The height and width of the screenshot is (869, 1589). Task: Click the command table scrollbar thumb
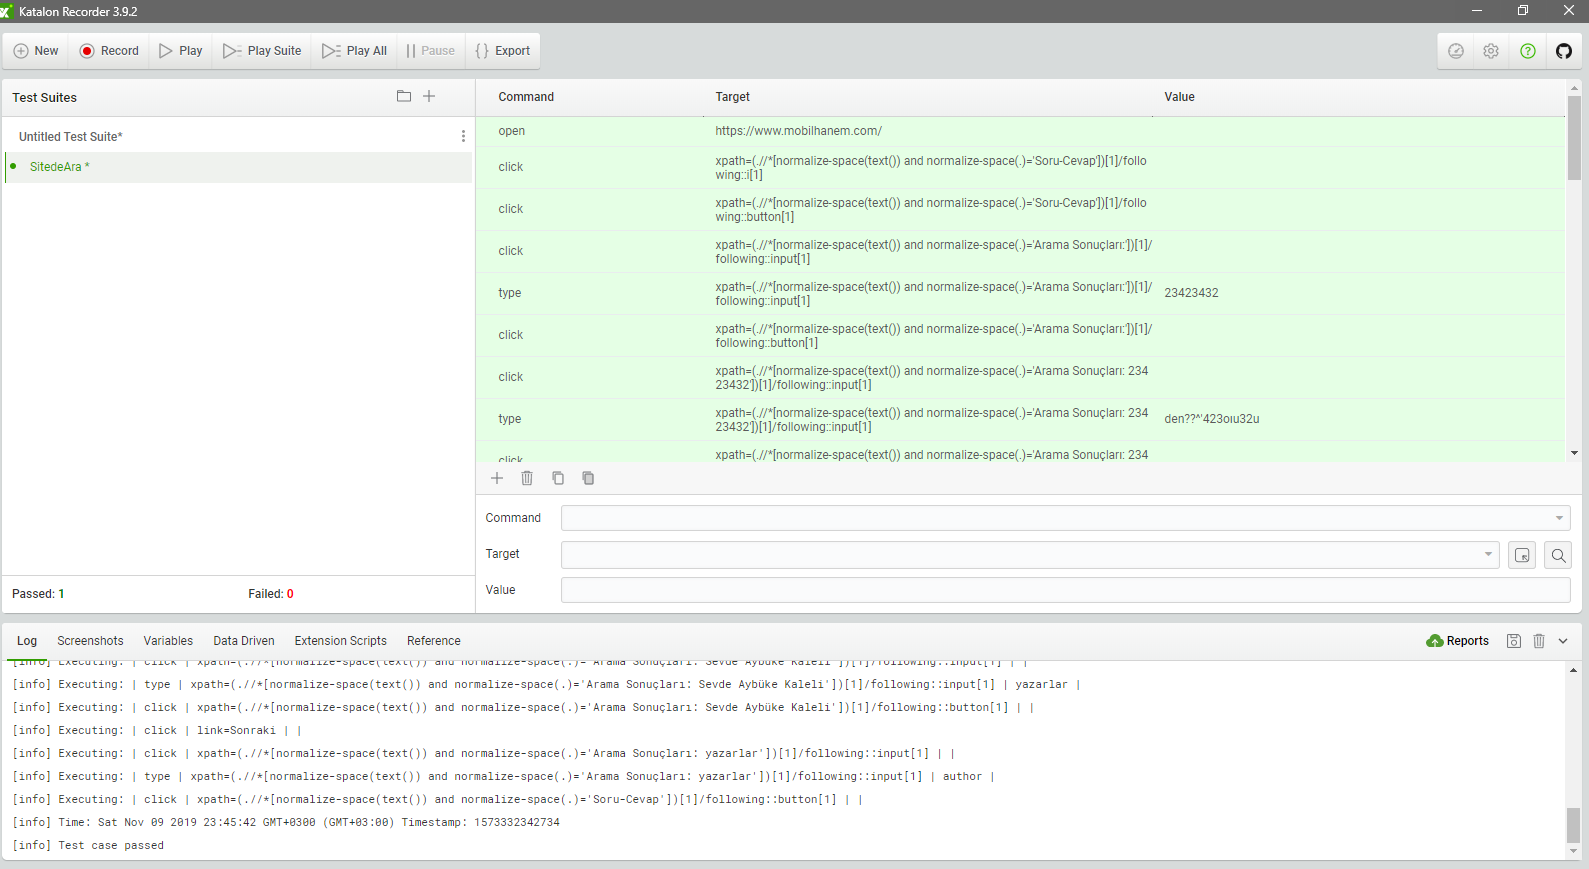1574,138
